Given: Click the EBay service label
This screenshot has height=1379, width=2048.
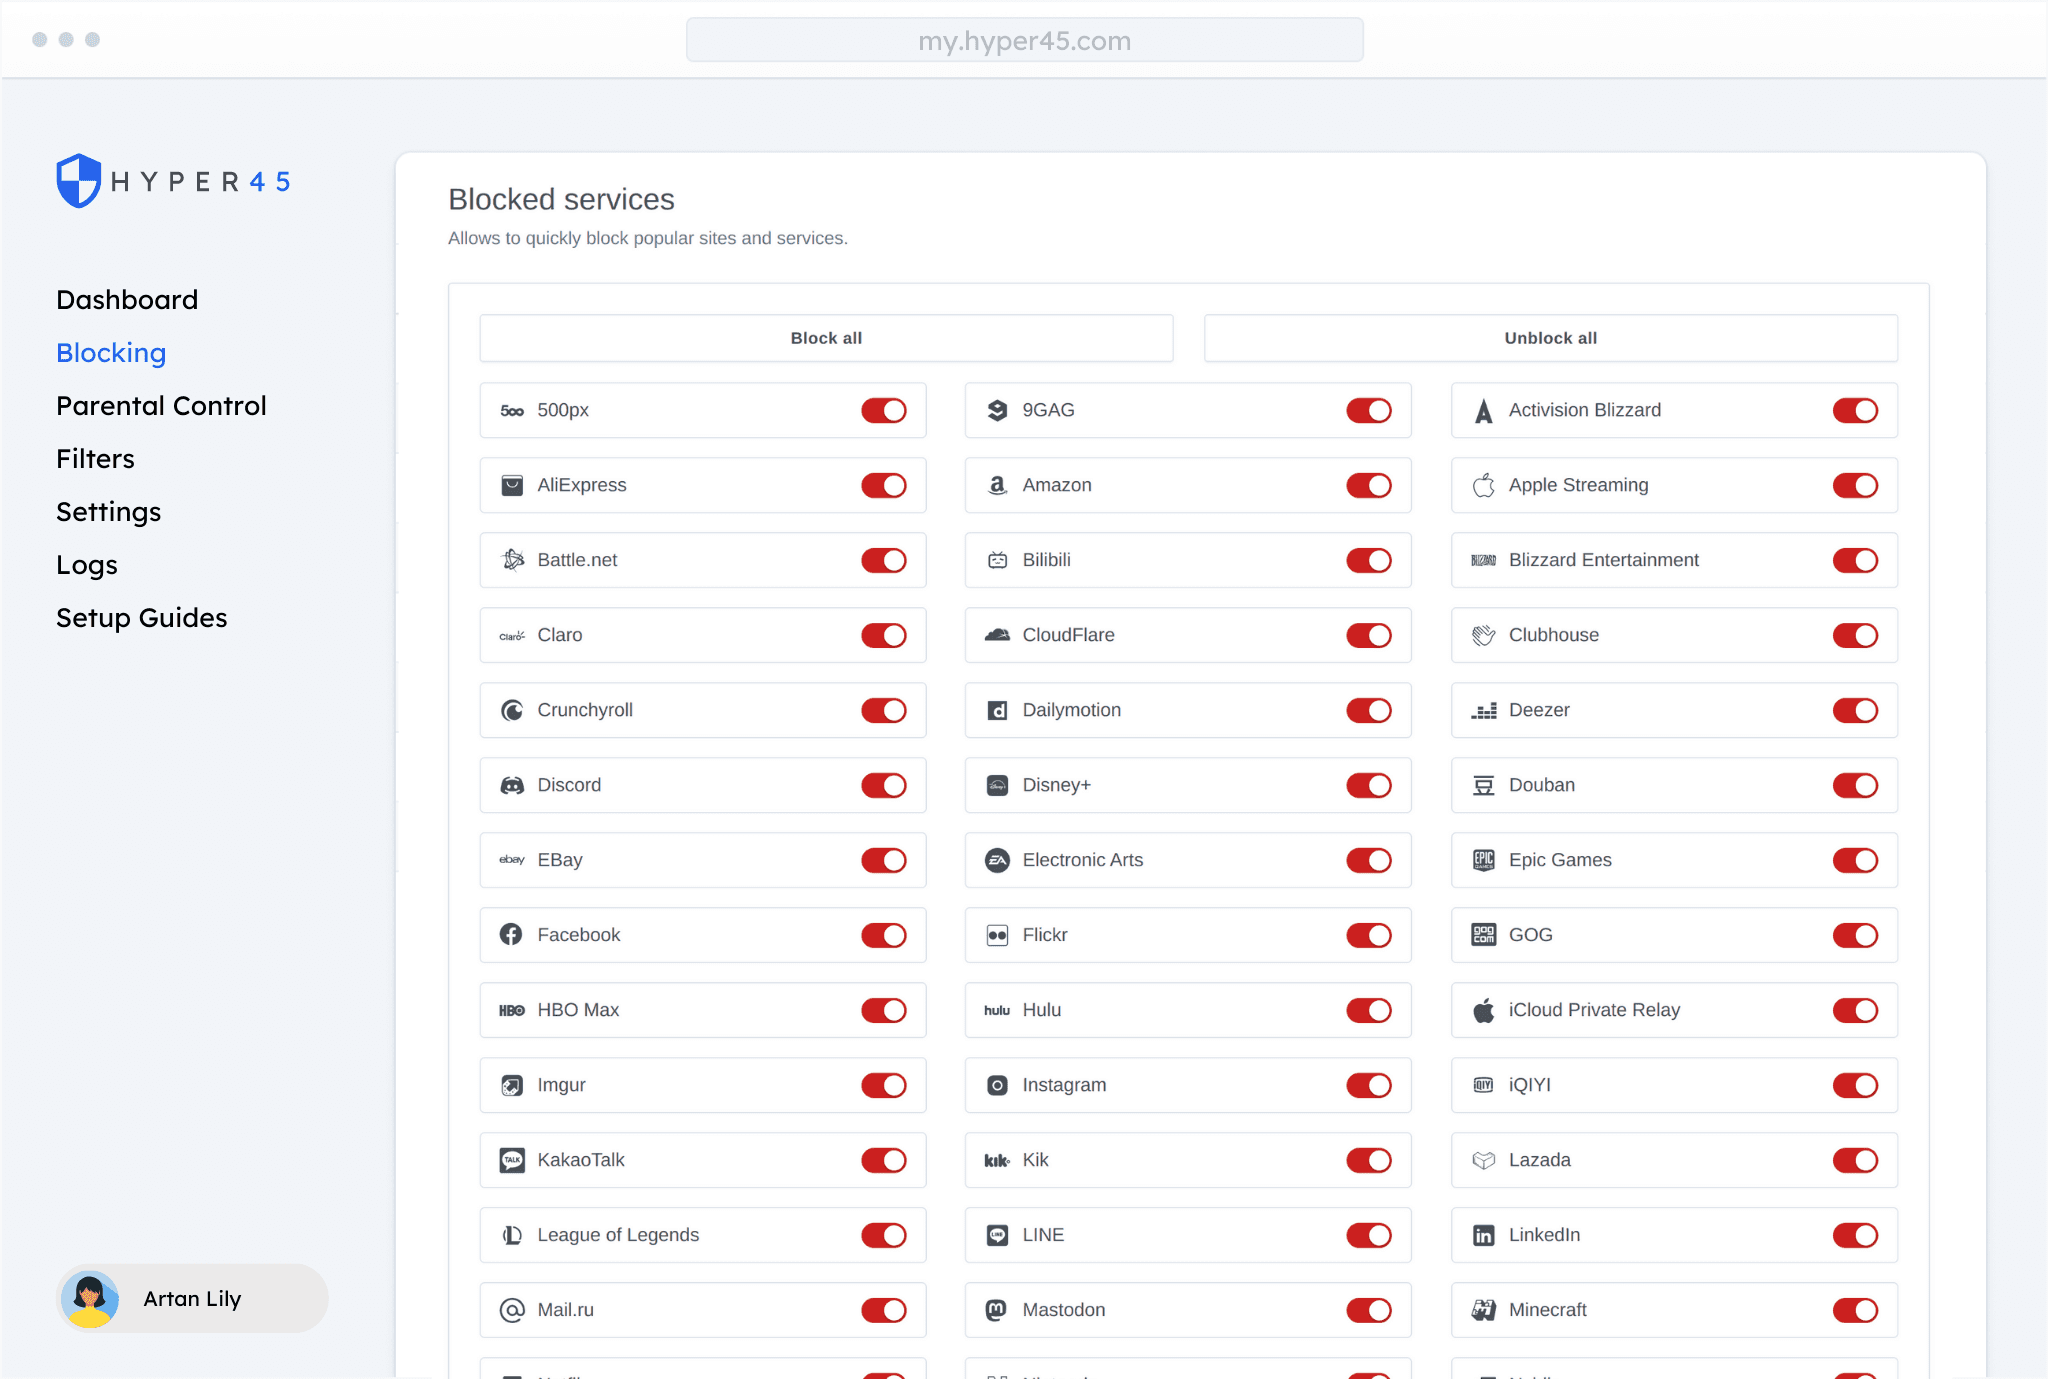Looking at the screenshot, I should pos(560,860).
